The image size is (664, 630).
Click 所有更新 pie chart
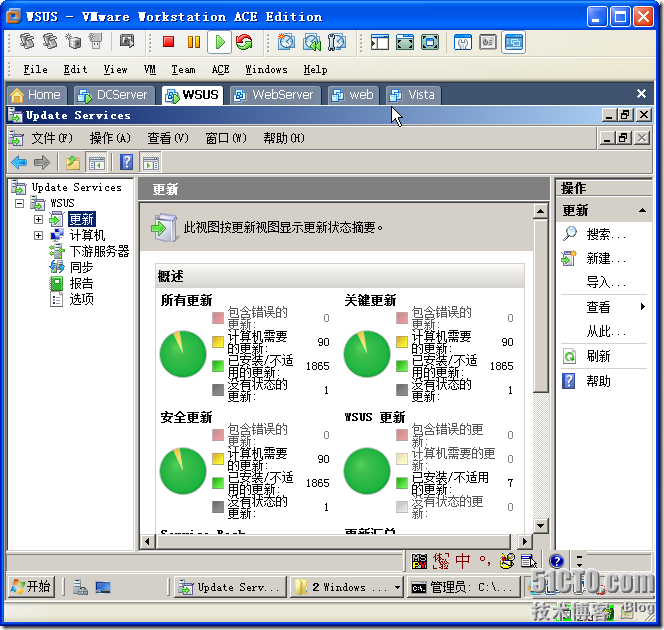tap(183, 354)
